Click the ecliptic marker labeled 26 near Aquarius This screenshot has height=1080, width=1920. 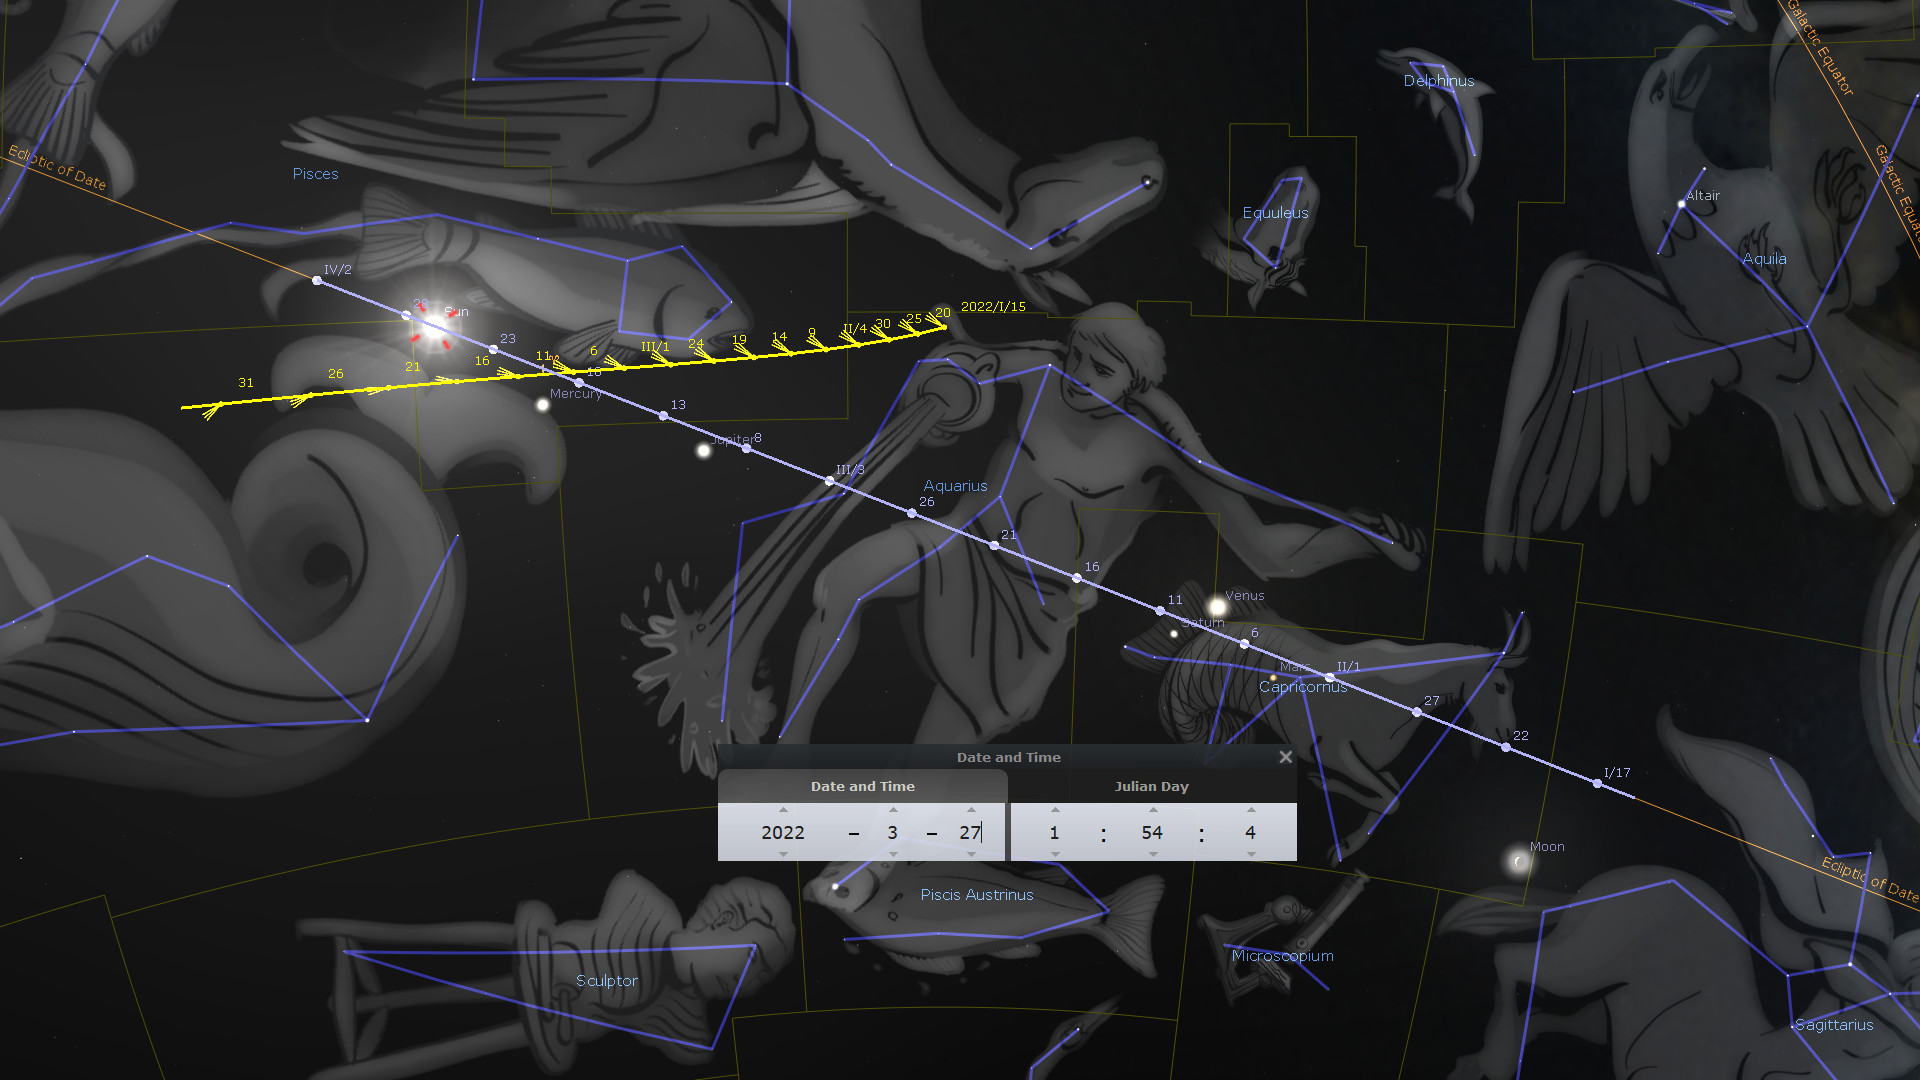tap(912, 513)
